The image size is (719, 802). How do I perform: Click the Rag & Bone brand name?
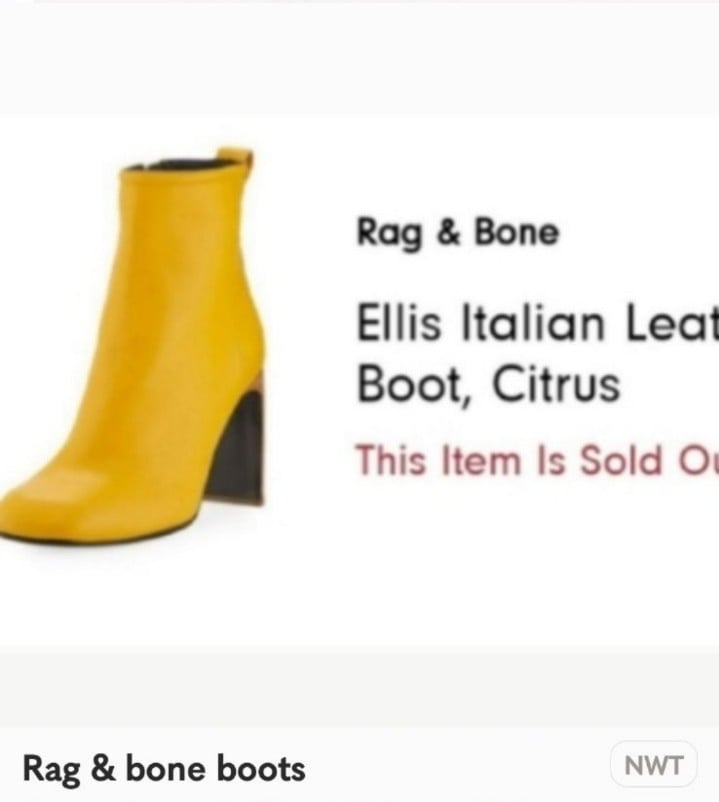point(458,233)
